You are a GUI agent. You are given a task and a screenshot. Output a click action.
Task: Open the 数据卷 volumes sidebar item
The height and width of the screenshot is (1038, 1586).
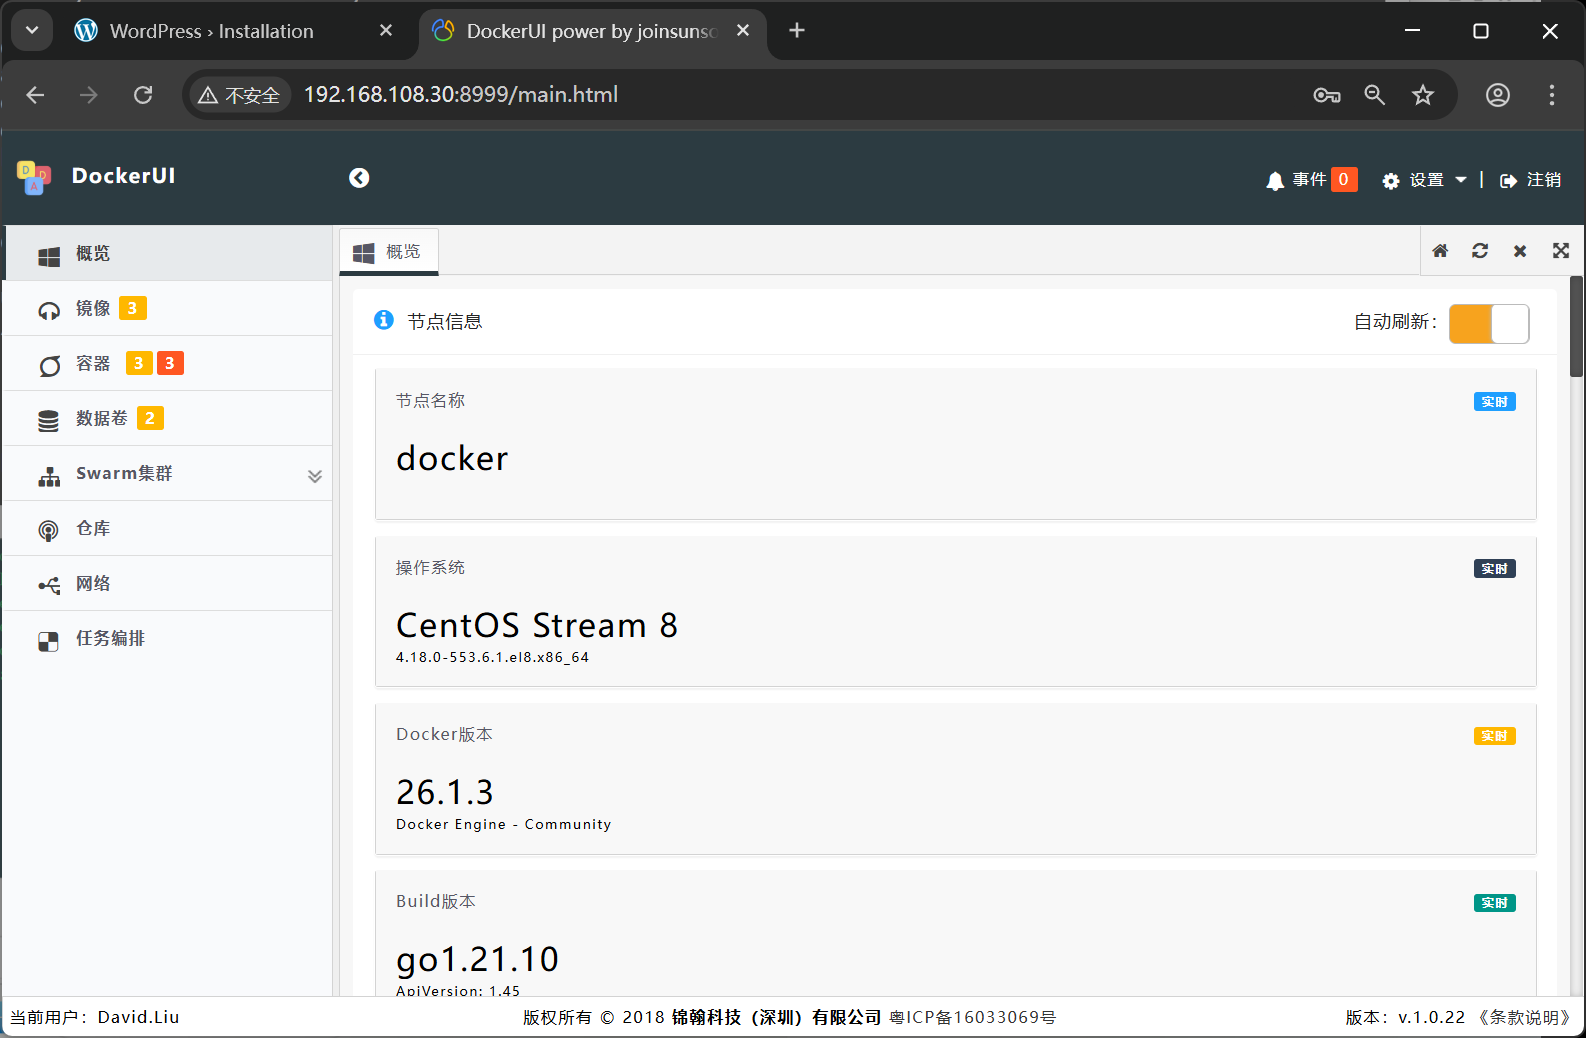167,419
